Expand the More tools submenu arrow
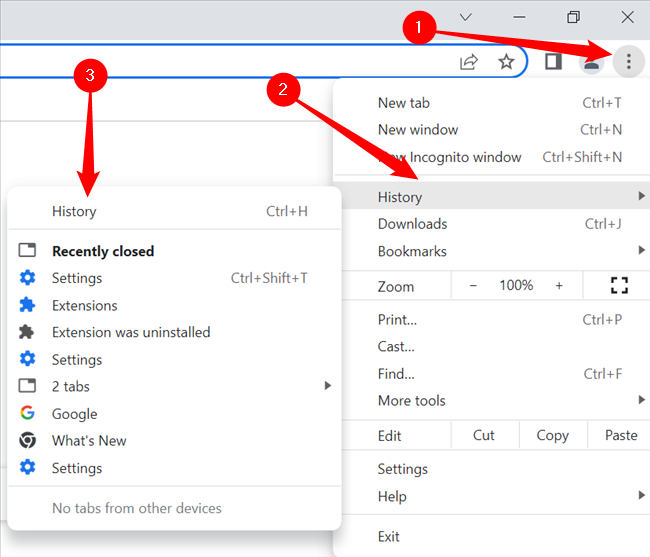The image size is (650, 557). click(641, 400)
